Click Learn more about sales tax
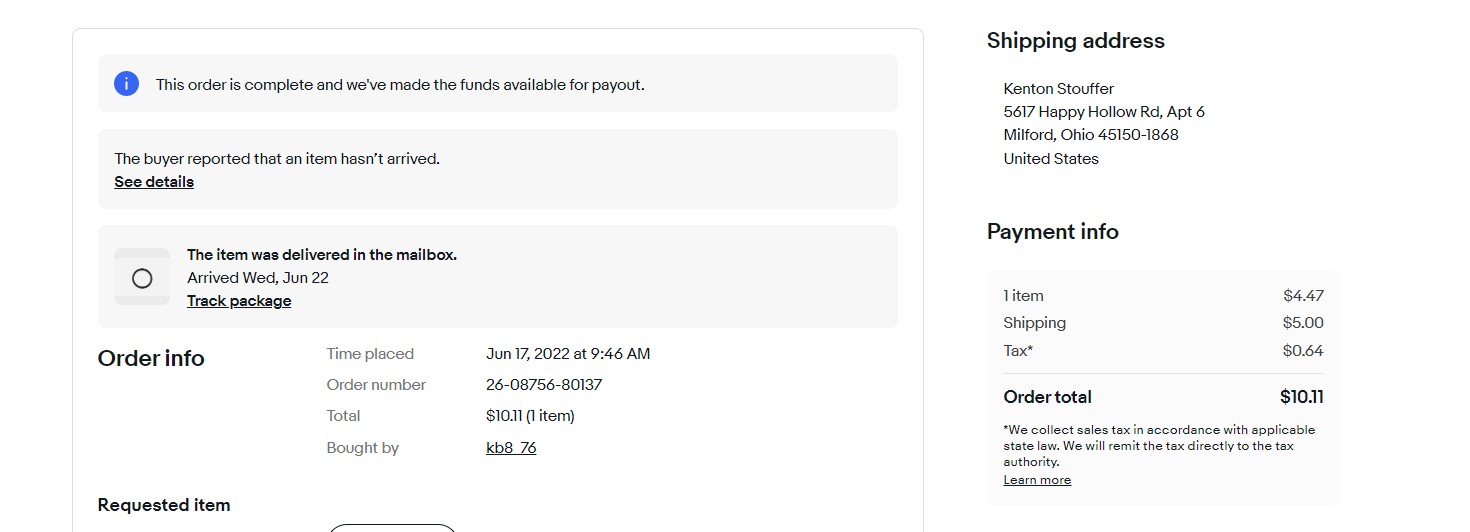The height and width of the screenshot is (532, 1470). pos(1037,480)
